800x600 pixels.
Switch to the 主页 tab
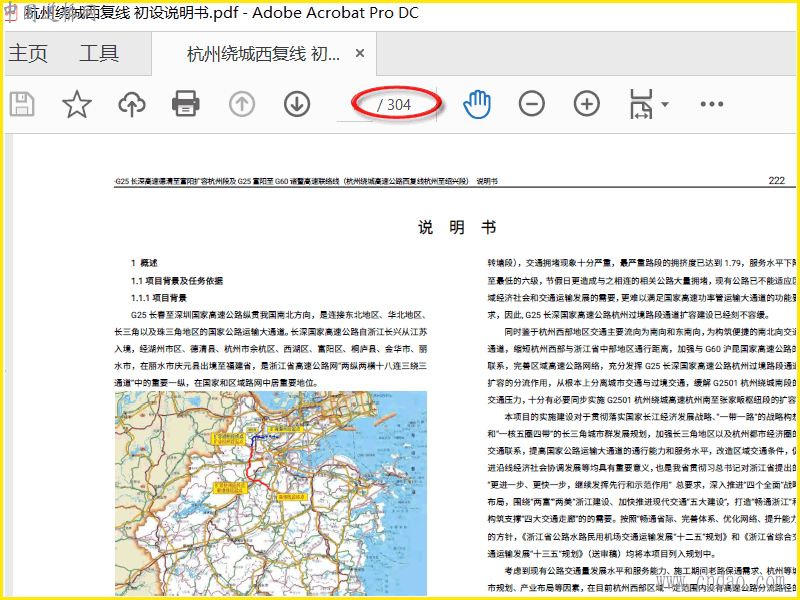tap(28, 54)
